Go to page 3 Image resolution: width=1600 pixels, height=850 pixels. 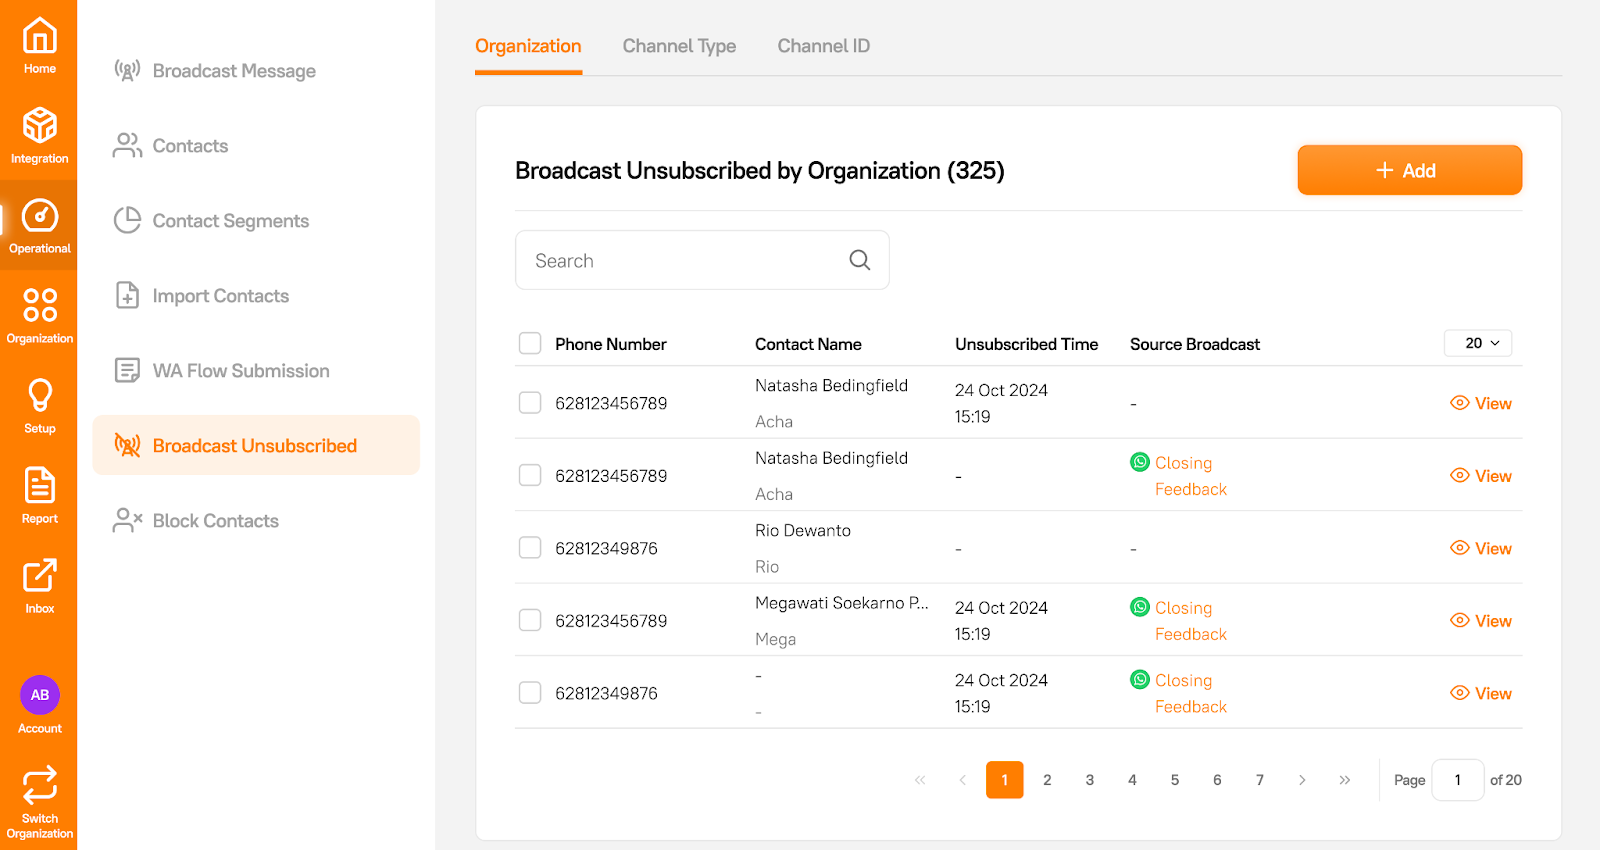(x=1090, y=780)
